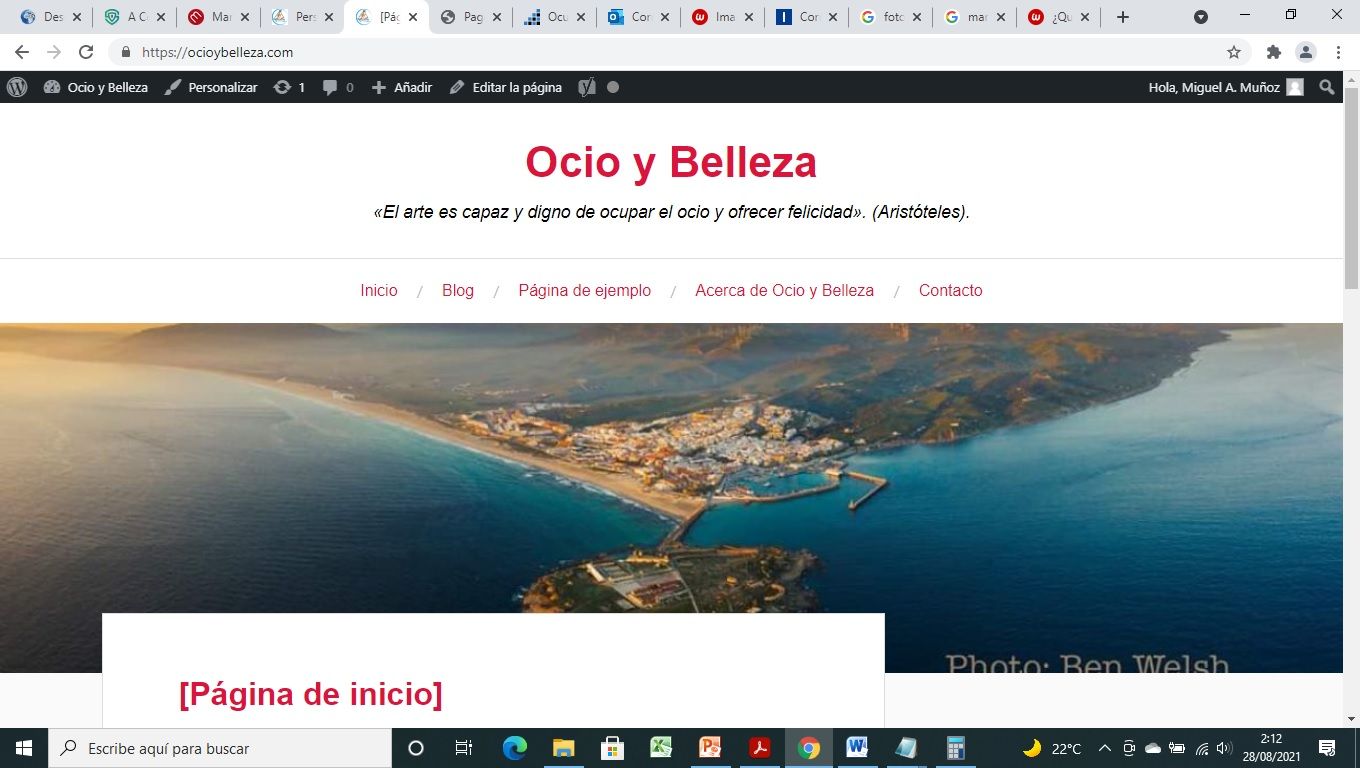Click the browser forward arrow

(x=54, y=52)
